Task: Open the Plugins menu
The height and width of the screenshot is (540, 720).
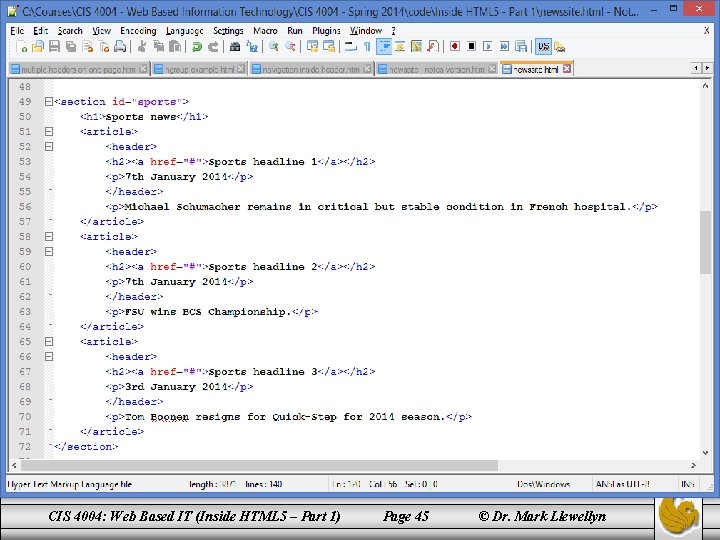Action: (x=326, y=31)
